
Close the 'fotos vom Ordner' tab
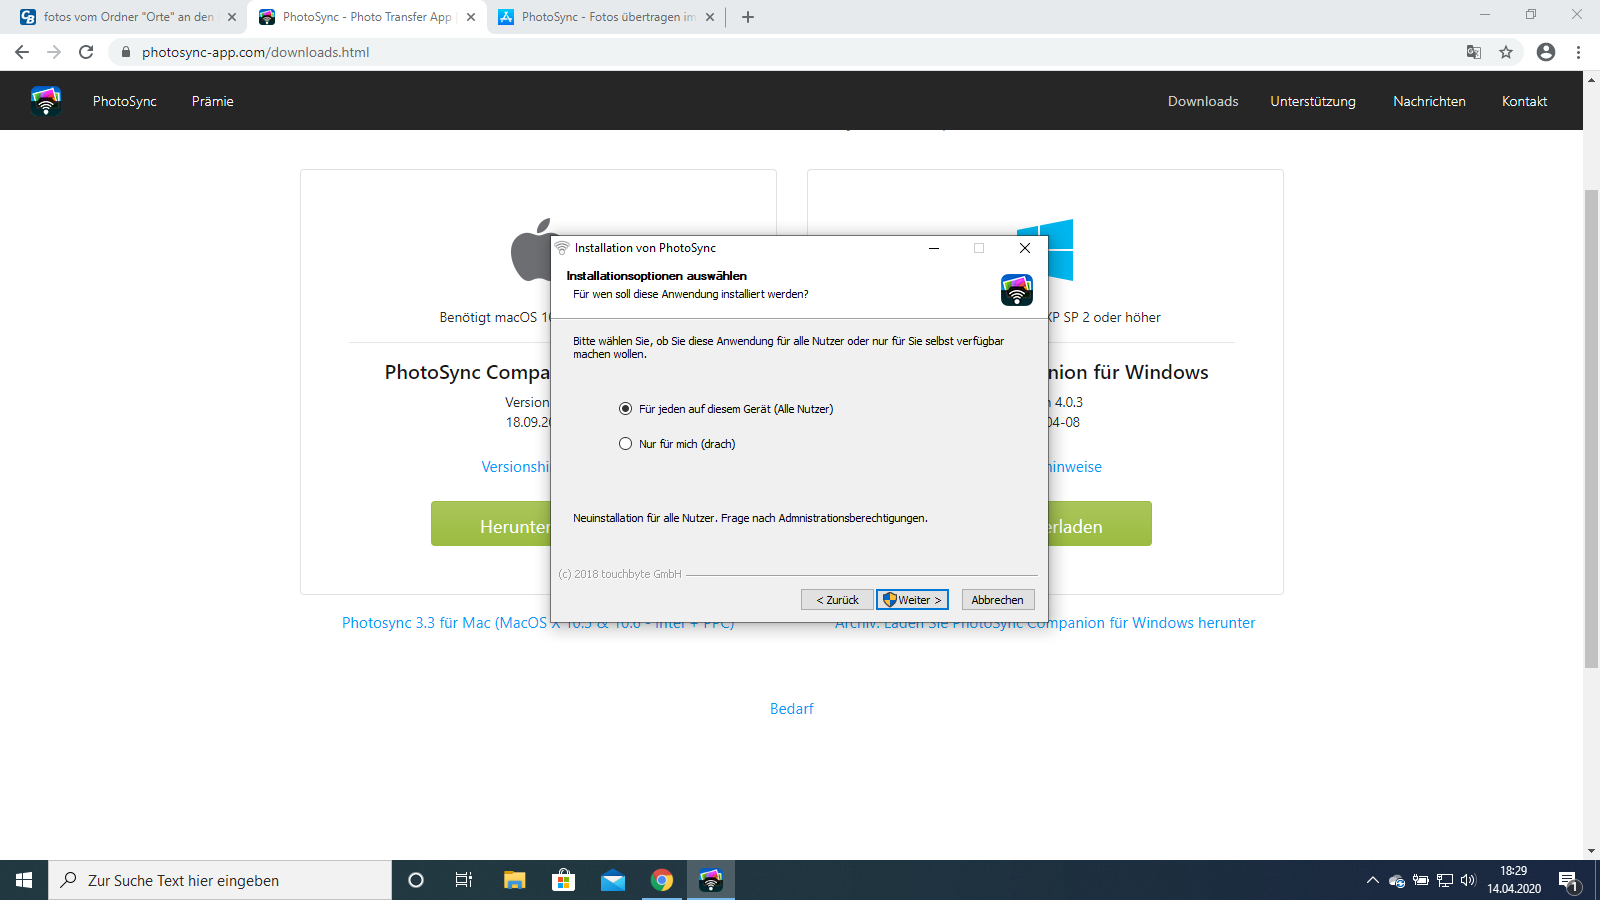pos(232,17)
